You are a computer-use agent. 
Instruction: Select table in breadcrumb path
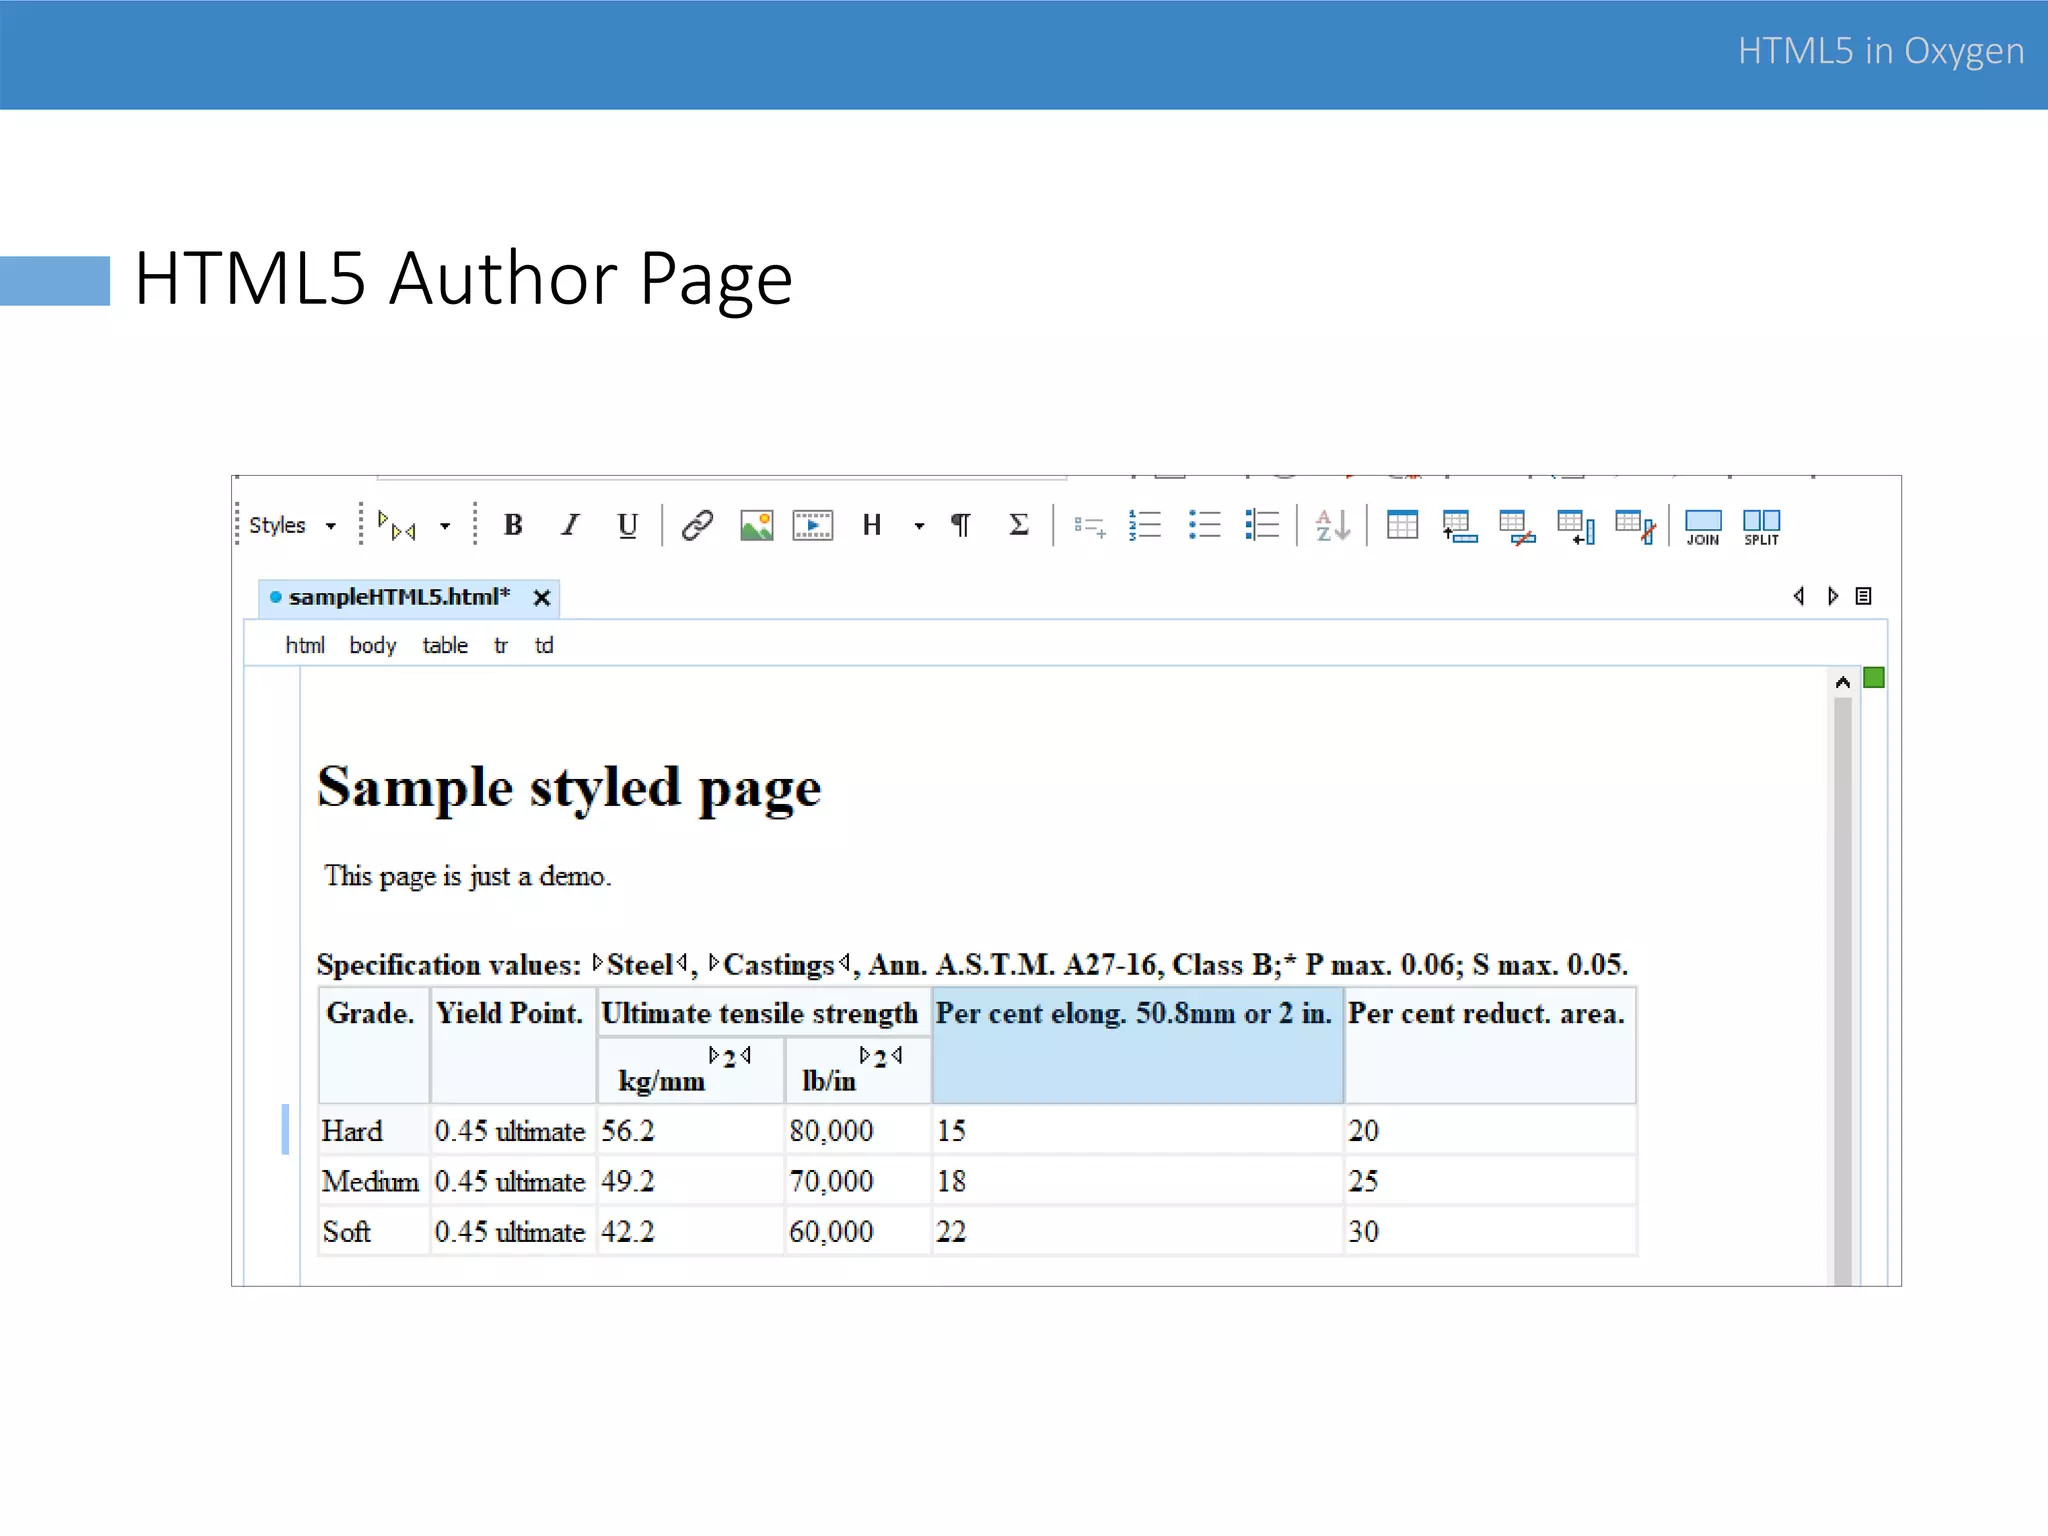[x=445, y=646]
